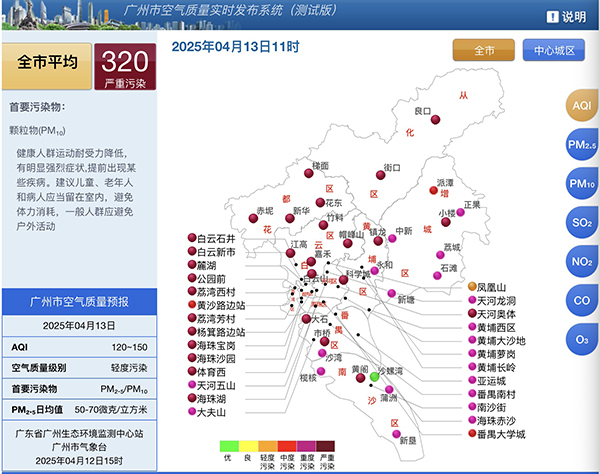Switch map view to 全市
This screenshot has height=474, width=600.
[484, 49]
